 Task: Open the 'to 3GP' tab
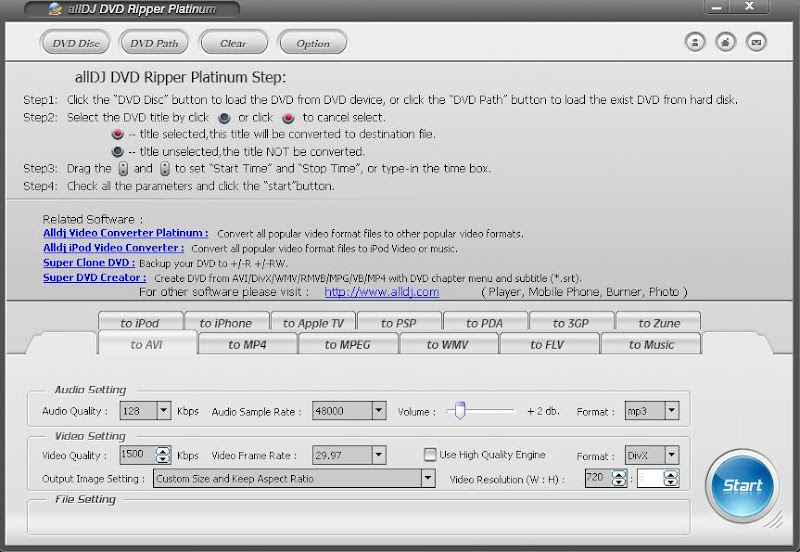coord(571,322)
